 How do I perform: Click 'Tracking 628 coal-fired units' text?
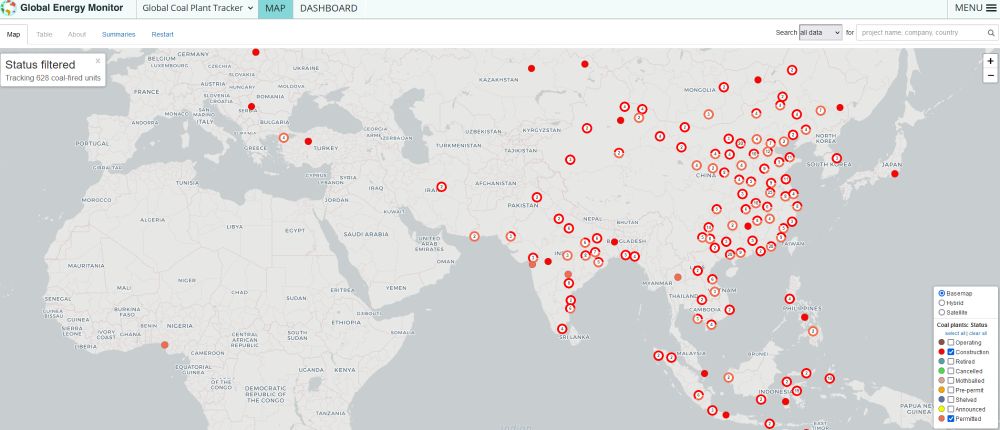click(x=53, y=78)
